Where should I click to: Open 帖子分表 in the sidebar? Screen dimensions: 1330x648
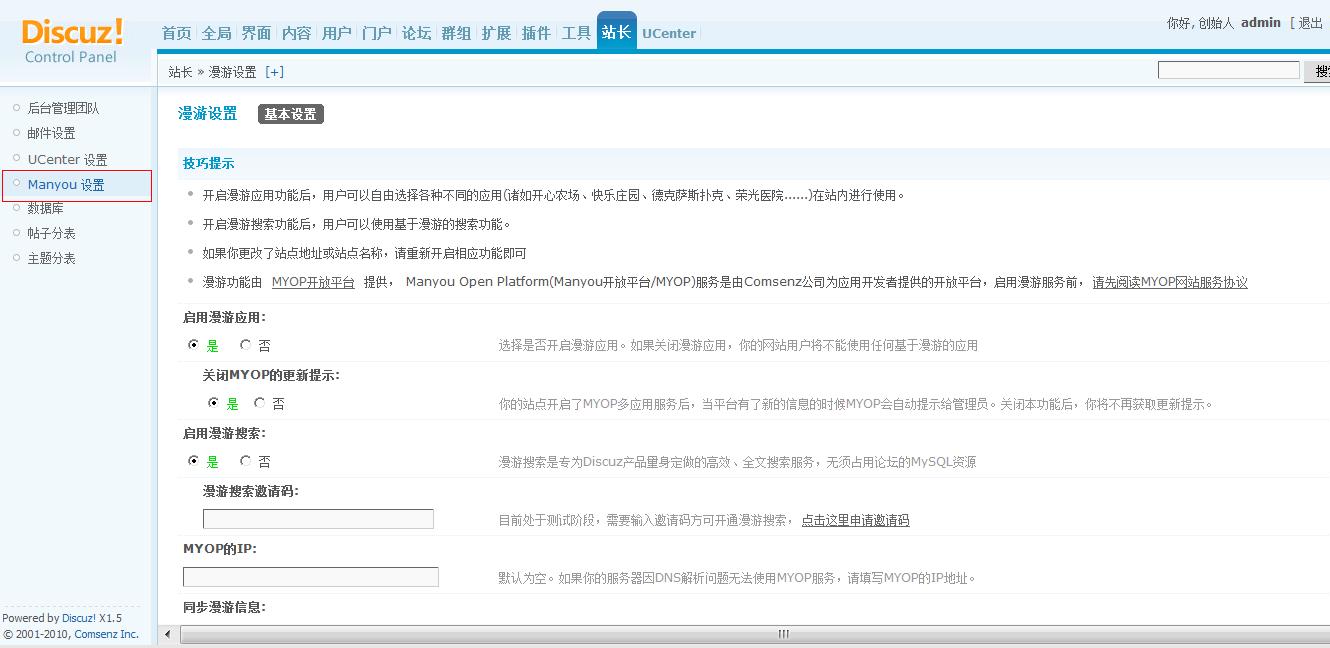[51, 233]
